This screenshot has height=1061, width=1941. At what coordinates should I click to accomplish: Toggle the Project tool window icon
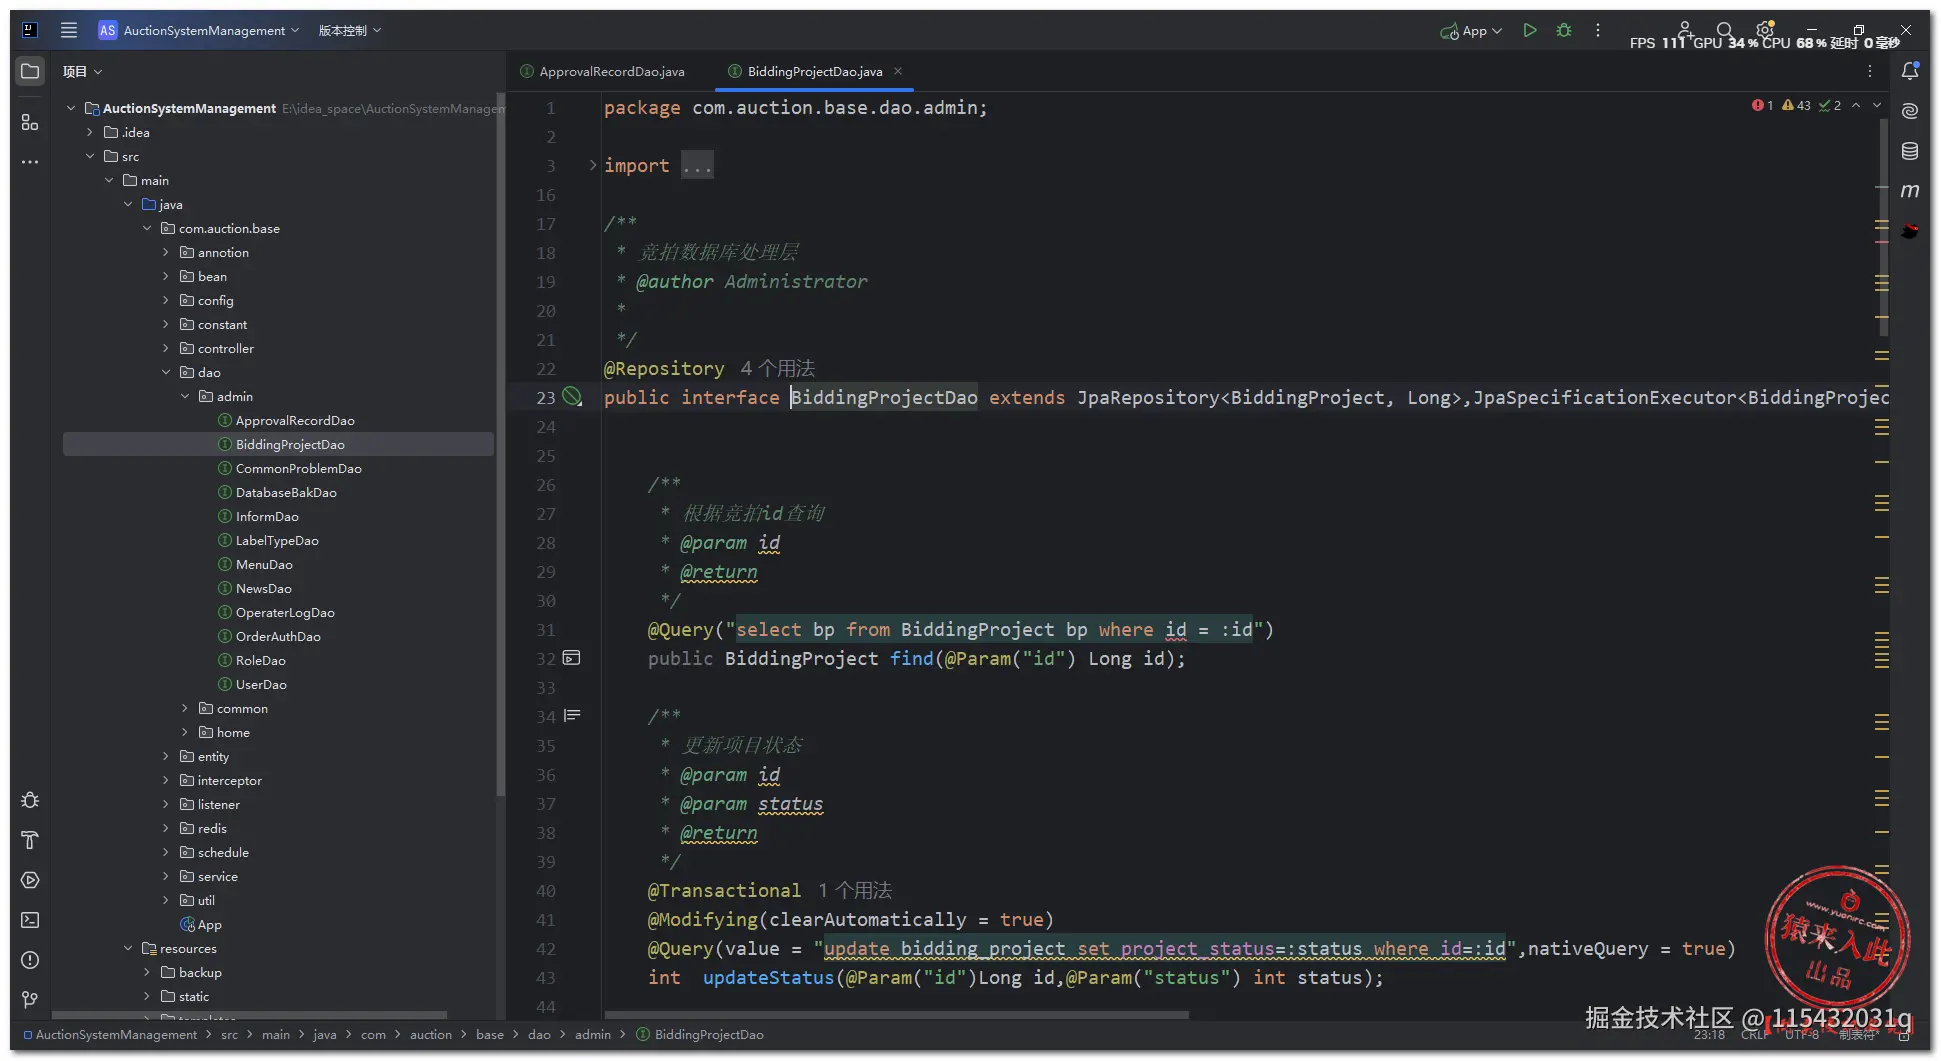[30, 71]
